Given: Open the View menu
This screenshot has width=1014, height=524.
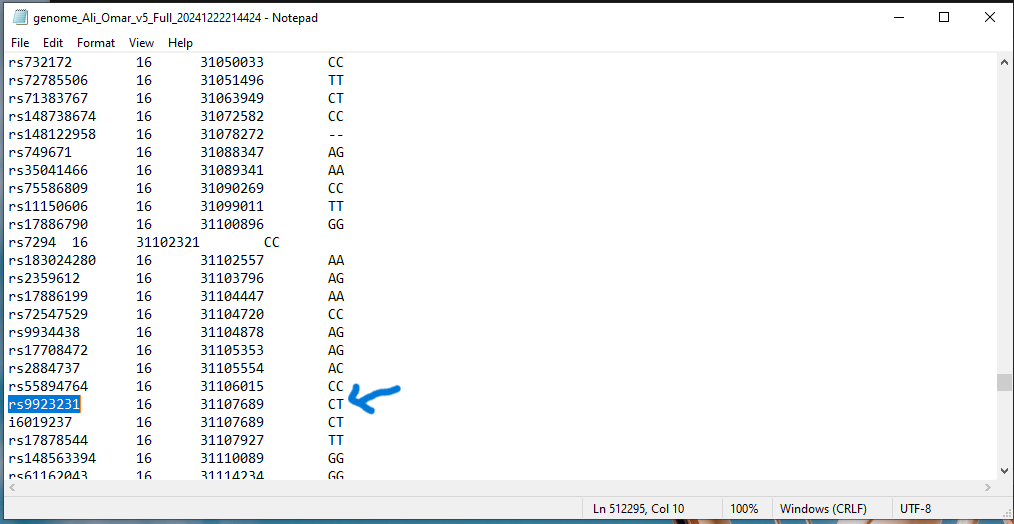Looking at the screenshot, I should (x=142, y=43).
